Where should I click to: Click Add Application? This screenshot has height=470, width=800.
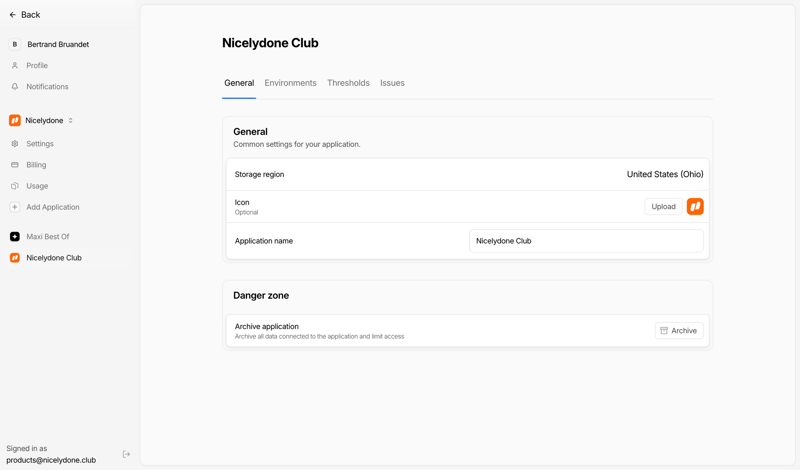tap(53, 207)
